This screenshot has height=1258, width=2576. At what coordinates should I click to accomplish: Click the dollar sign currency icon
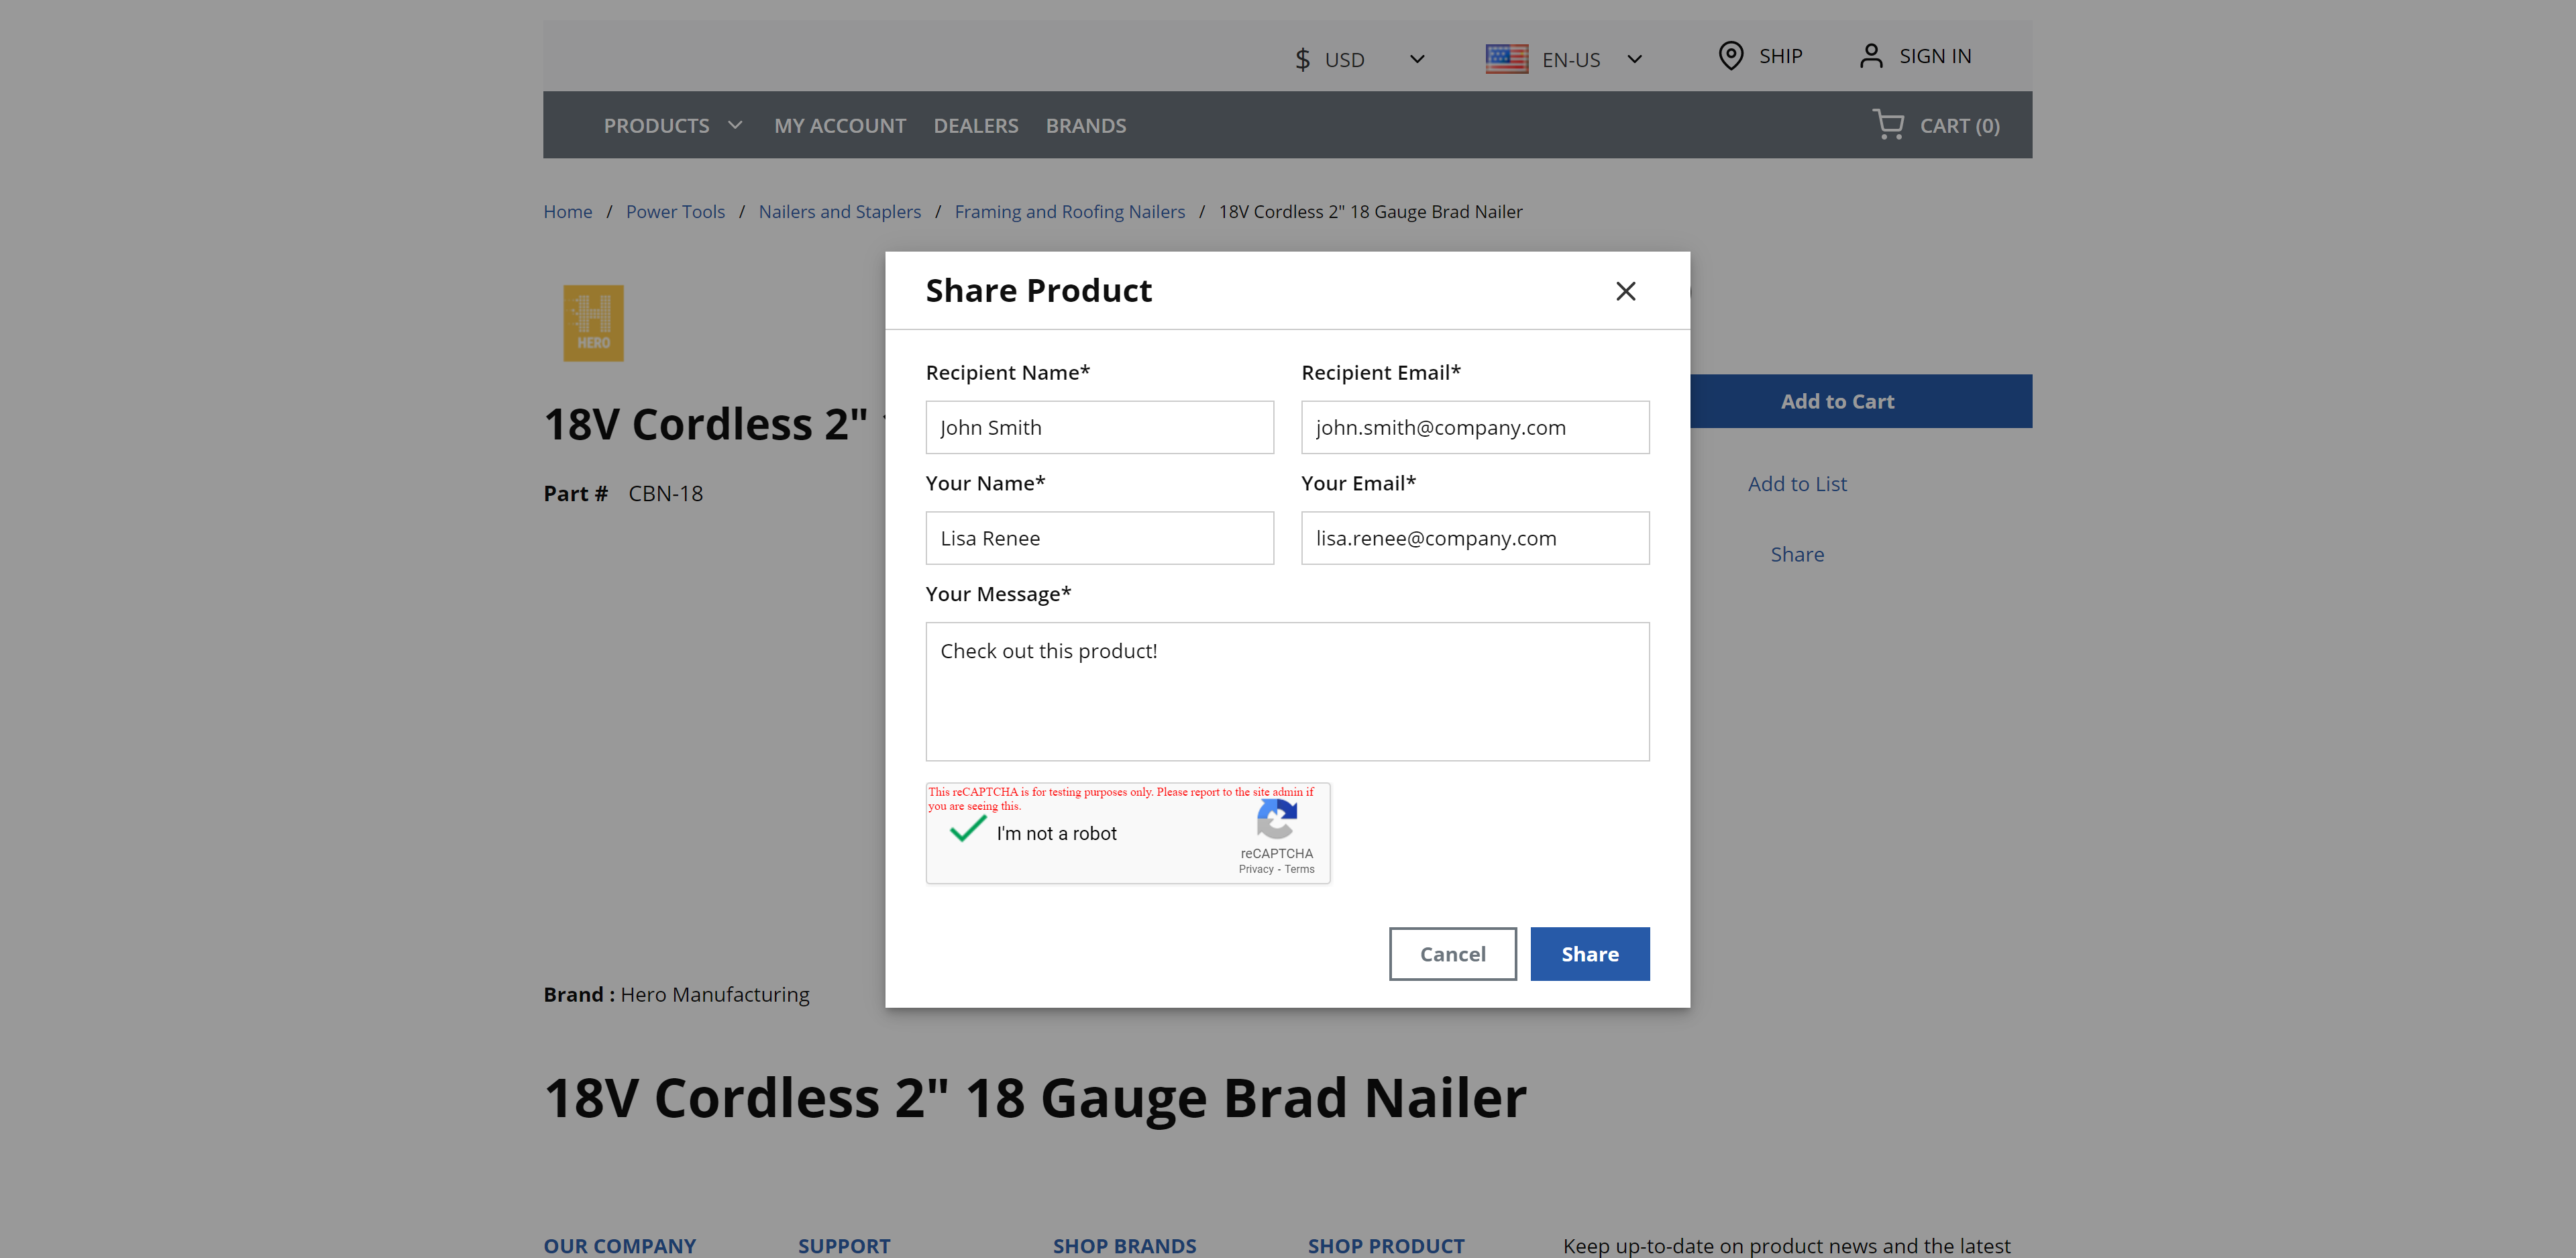1302,60
